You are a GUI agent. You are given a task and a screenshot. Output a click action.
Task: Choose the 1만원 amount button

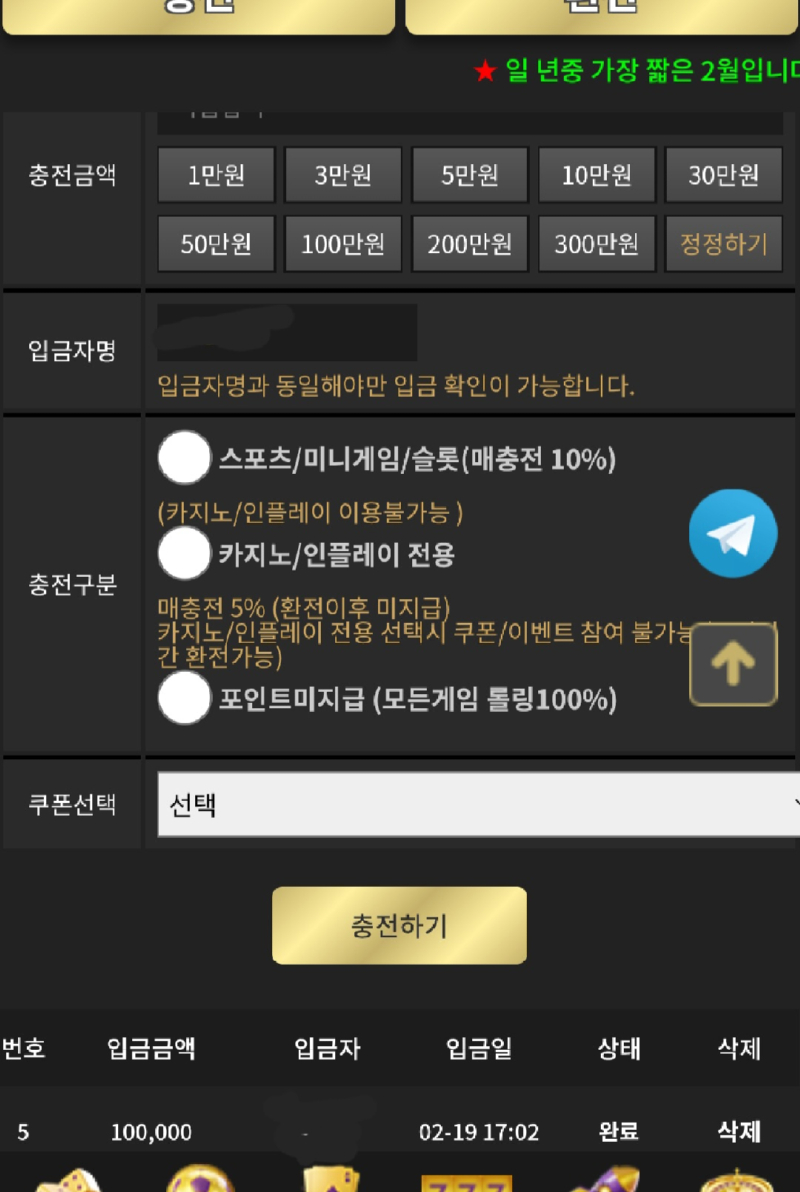[216, 175]
